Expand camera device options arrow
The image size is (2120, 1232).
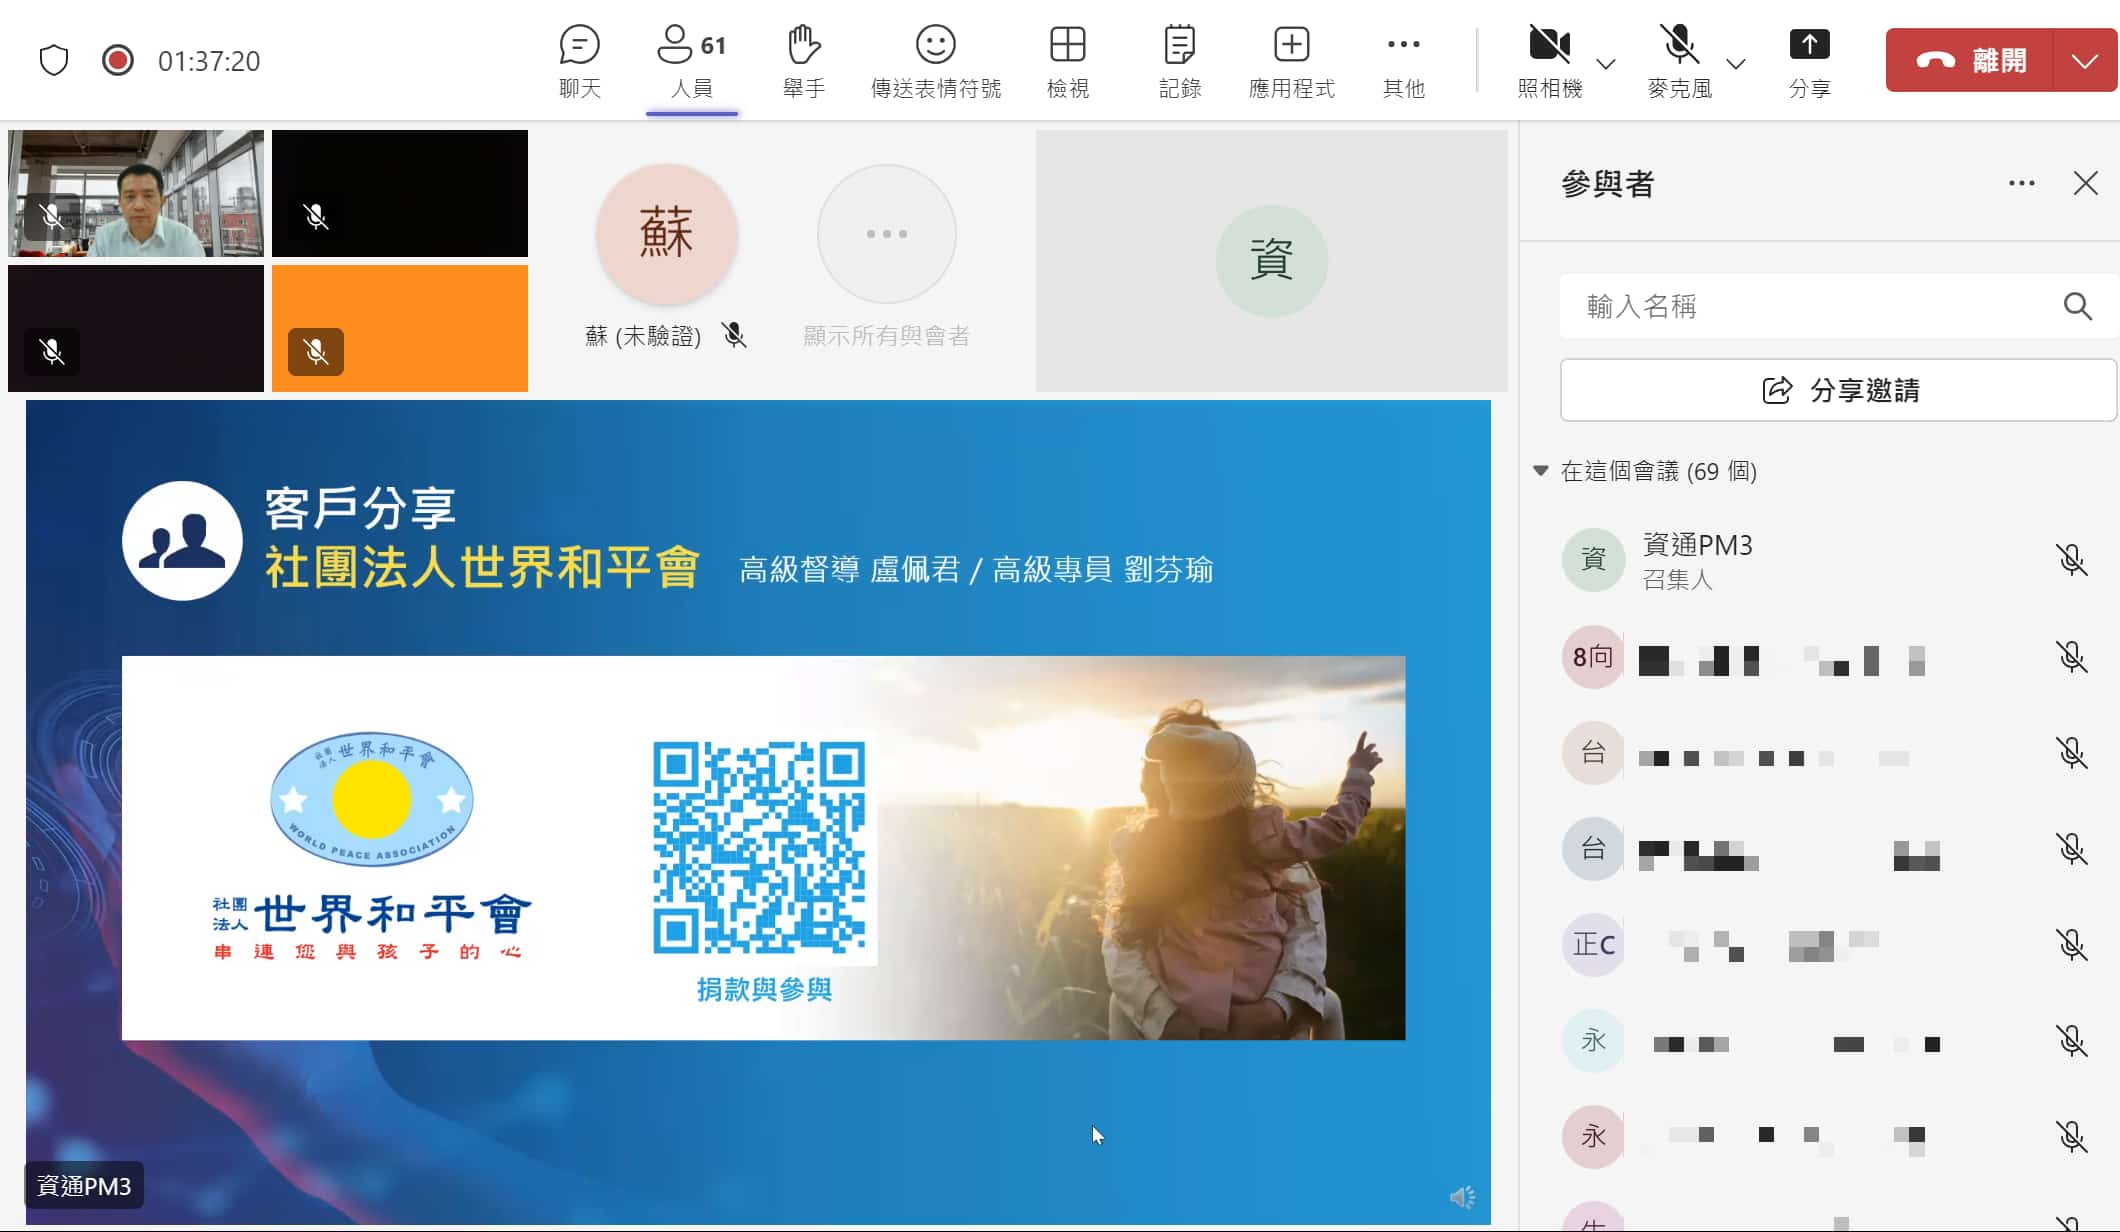click(1606, 63)
